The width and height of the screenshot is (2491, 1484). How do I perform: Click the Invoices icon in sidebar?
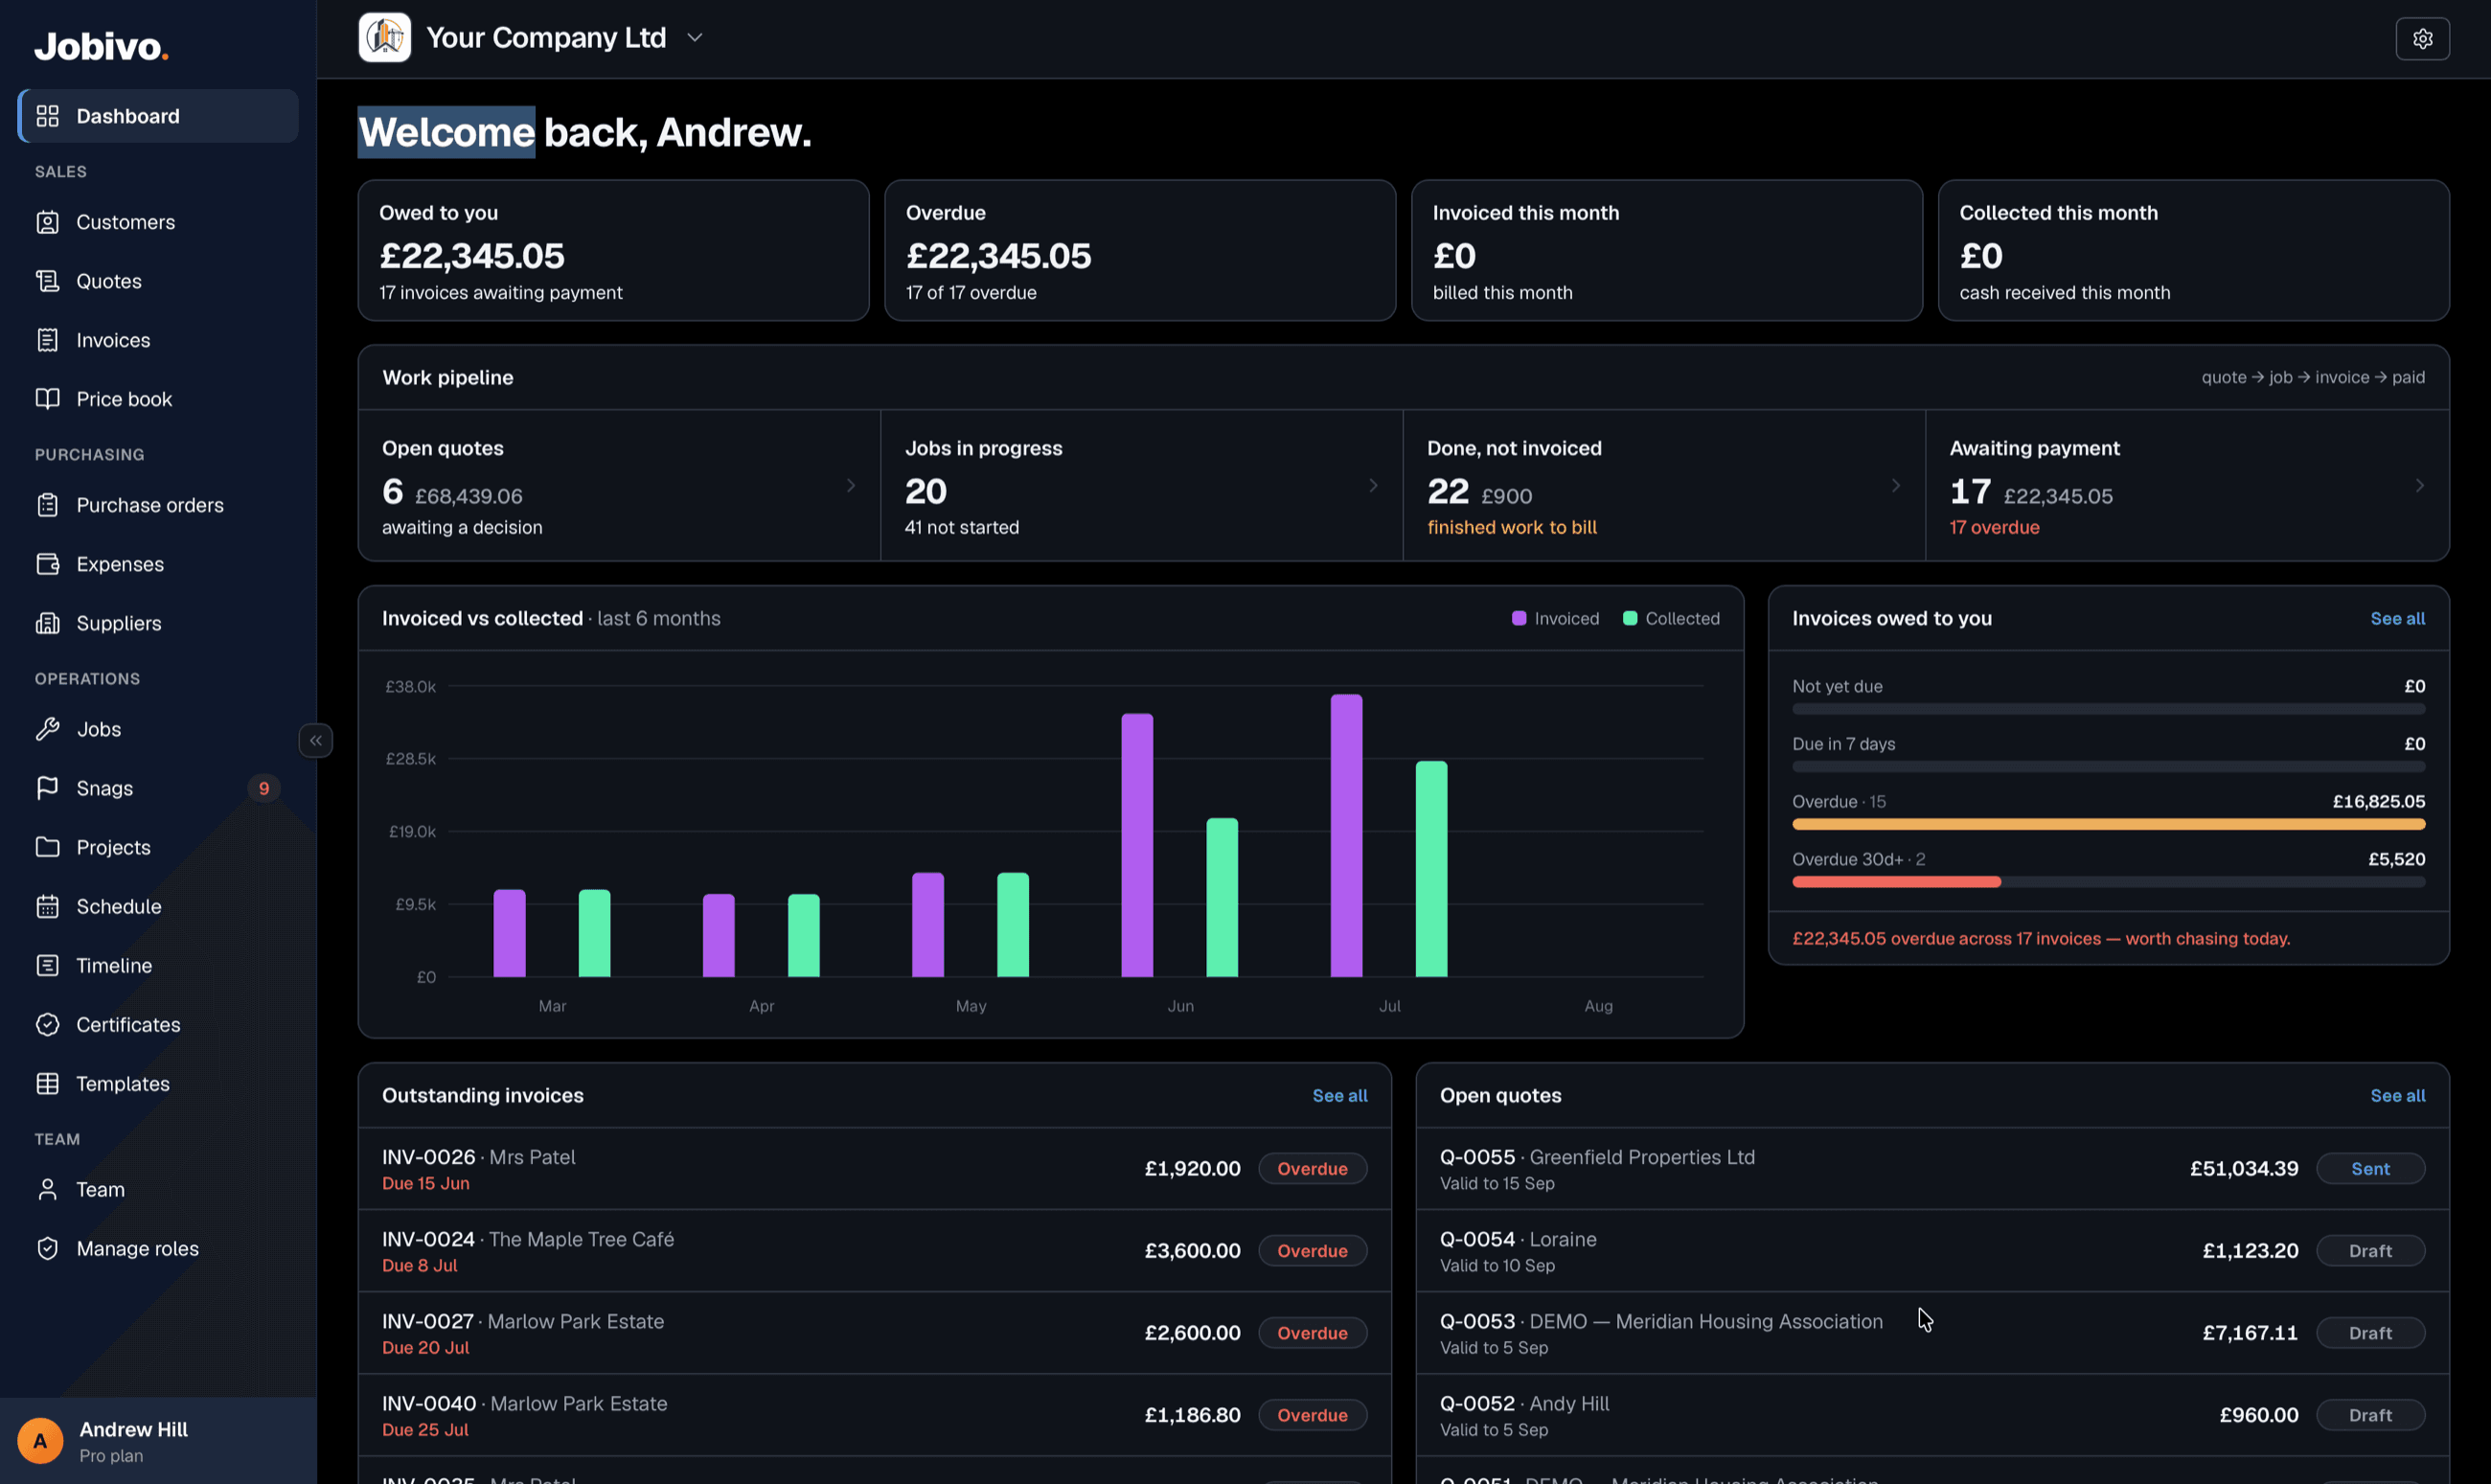pyautogui.click(x=47, y=340)
